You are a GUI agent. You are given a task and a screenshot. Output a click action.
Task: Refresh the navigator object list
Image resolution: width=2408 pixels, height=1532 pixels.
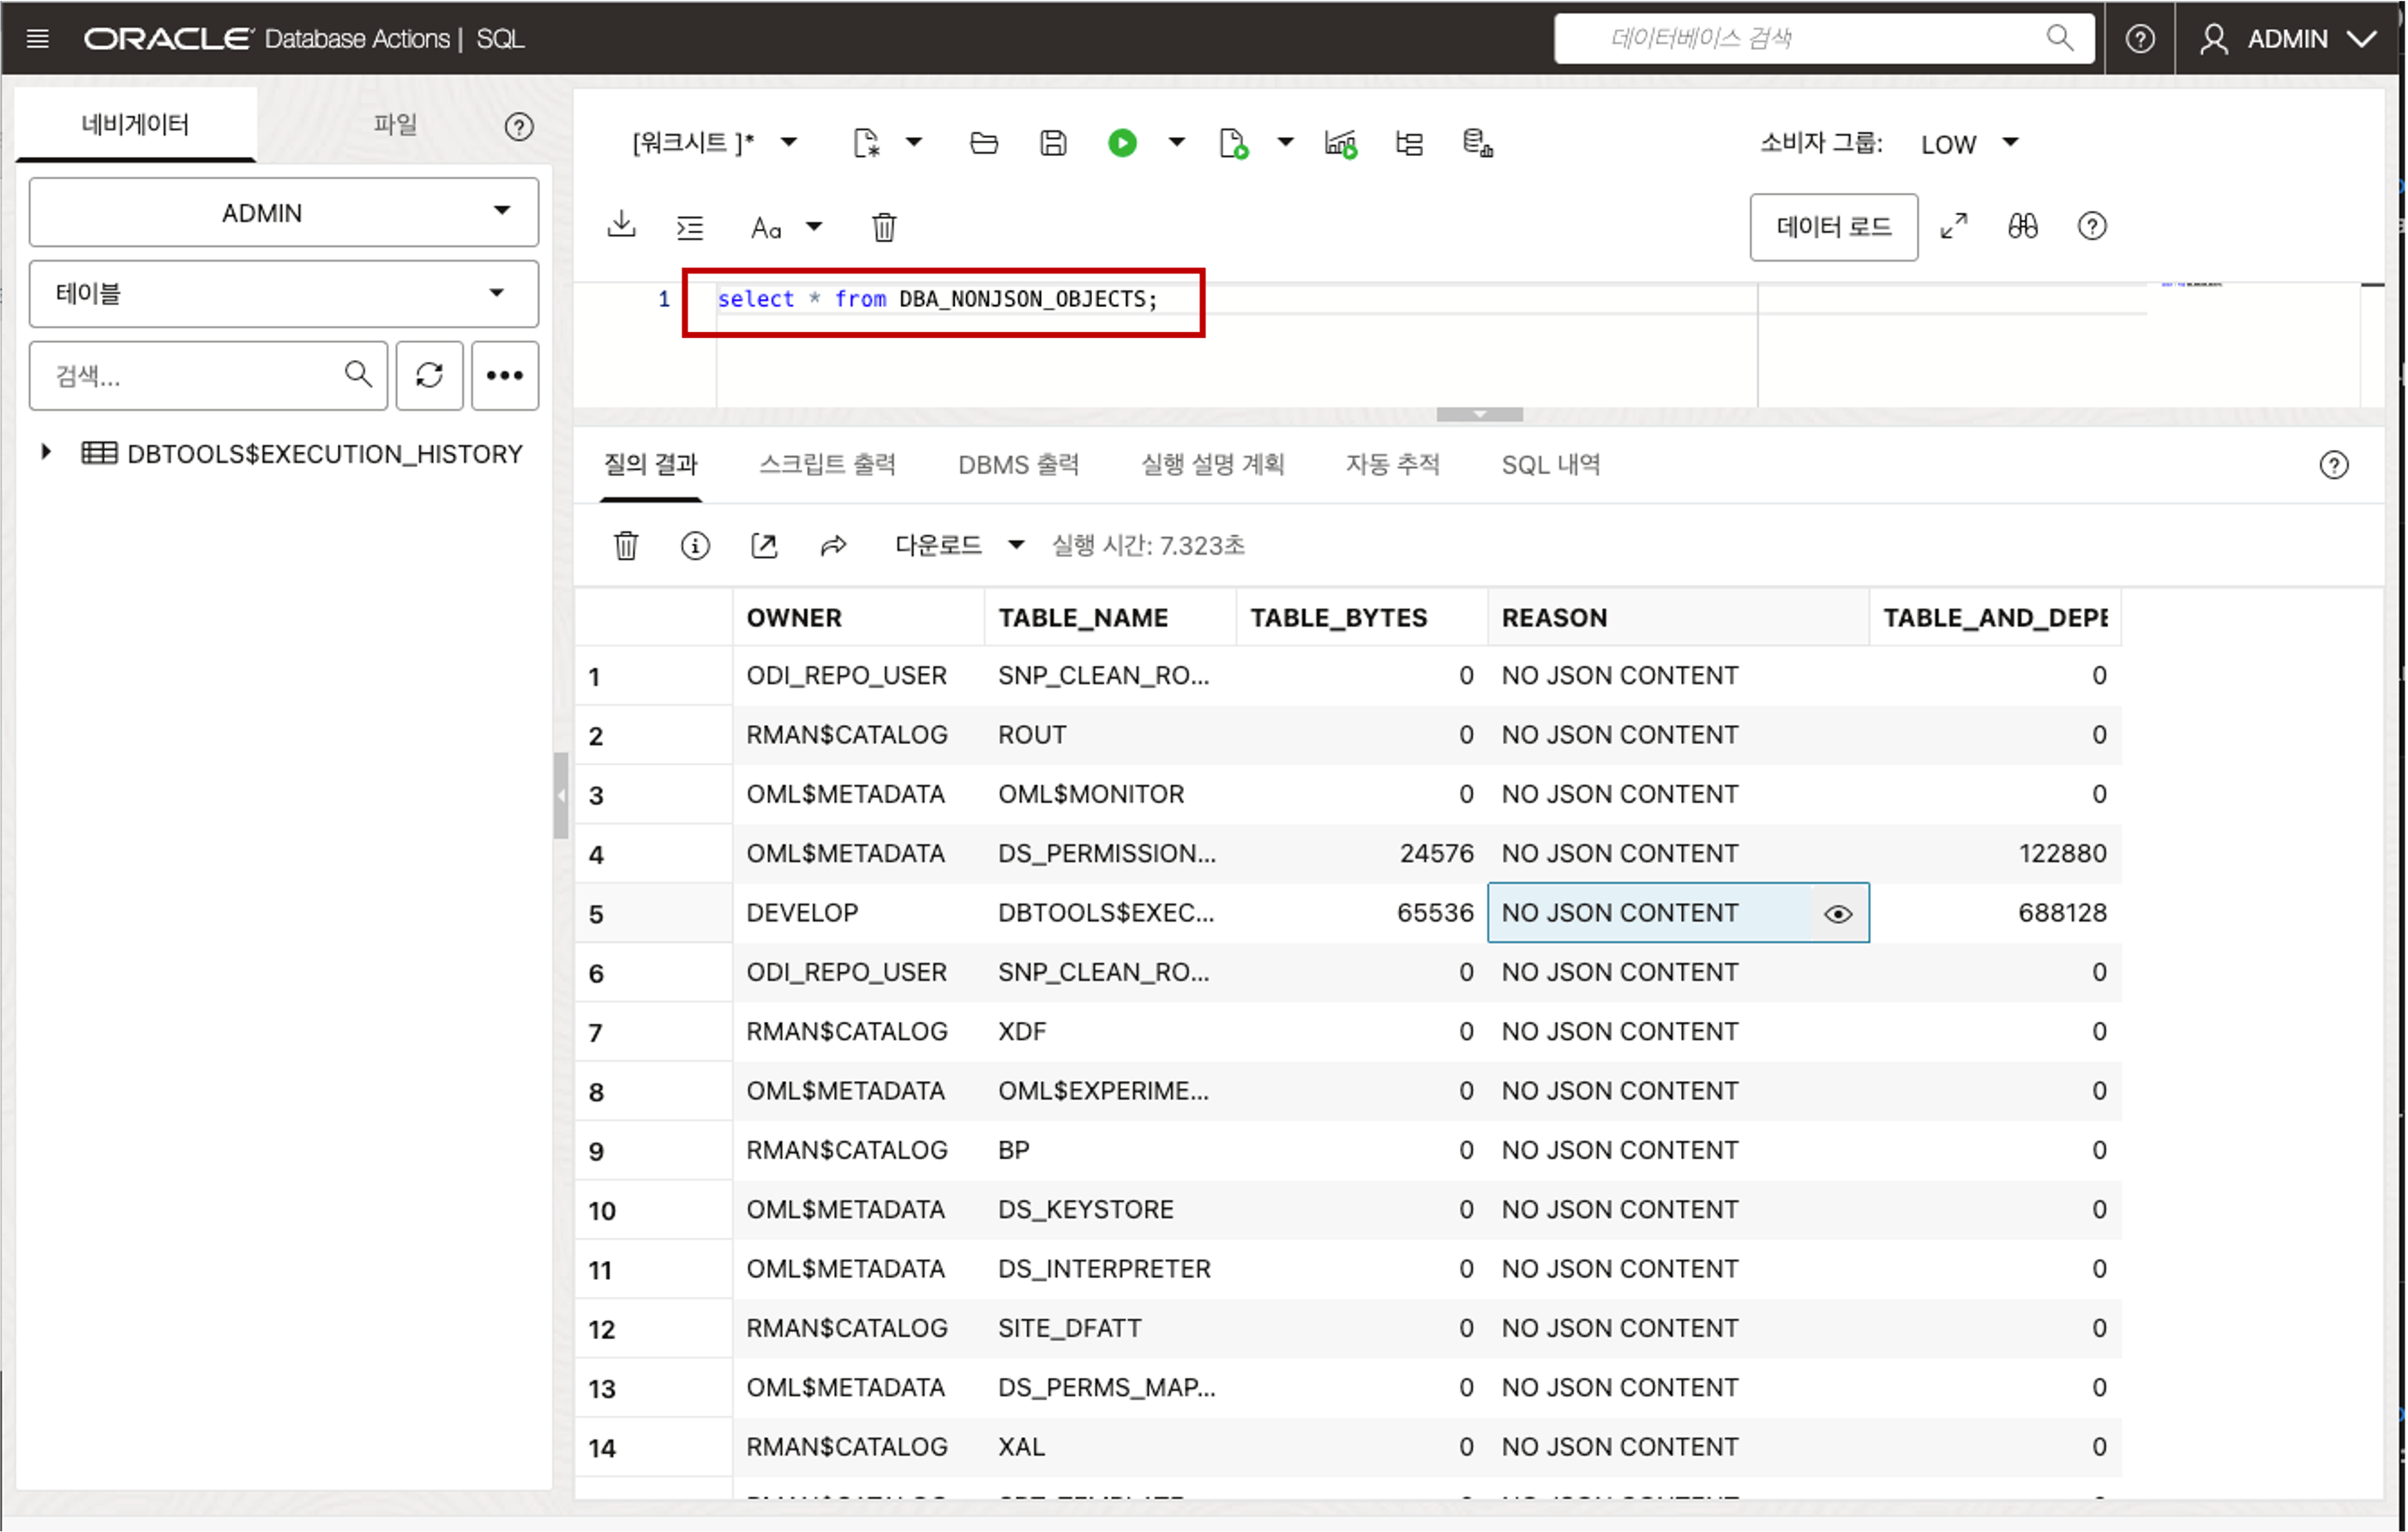point(429,375)
